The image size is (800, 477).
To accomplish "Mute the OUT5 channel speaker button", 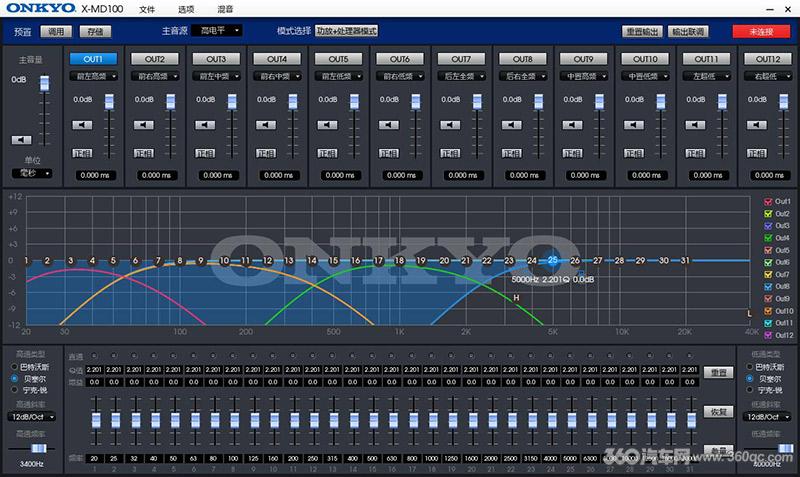I will [327, 125].
